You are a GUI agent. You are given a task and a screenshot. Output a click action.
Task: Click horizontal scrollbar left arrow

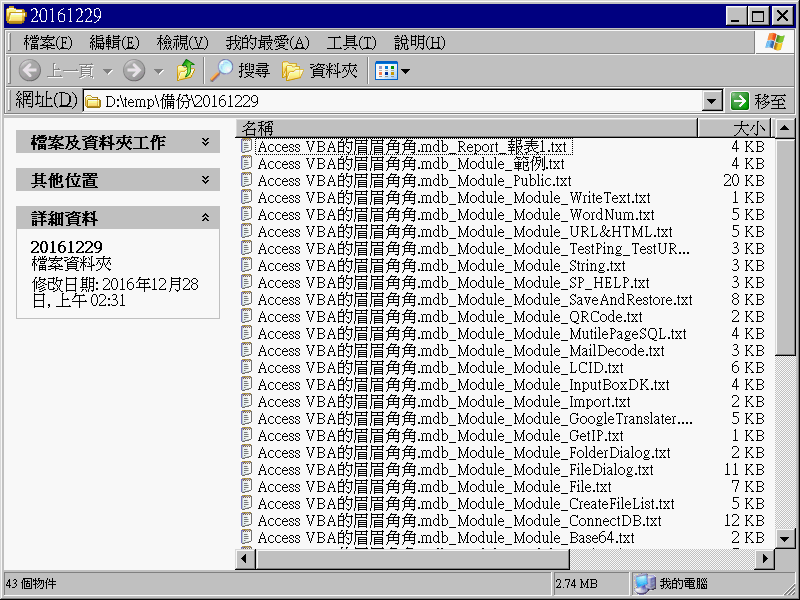(244, 559)
